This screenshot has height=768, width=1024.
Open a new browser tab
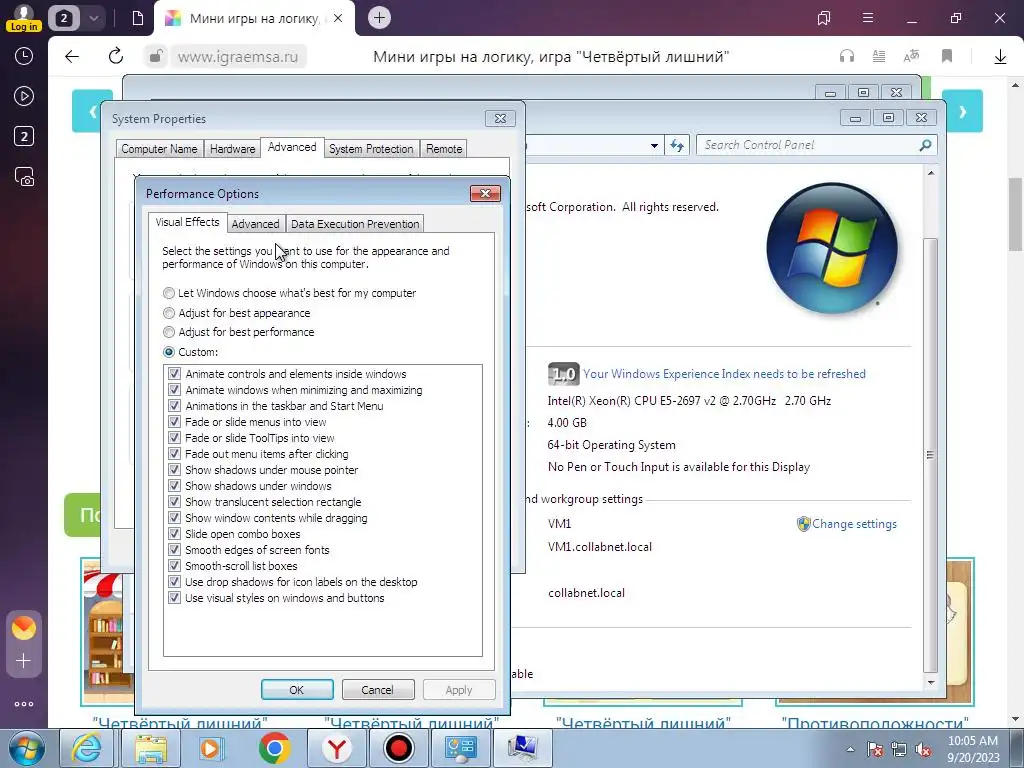(x=379, y=18)
